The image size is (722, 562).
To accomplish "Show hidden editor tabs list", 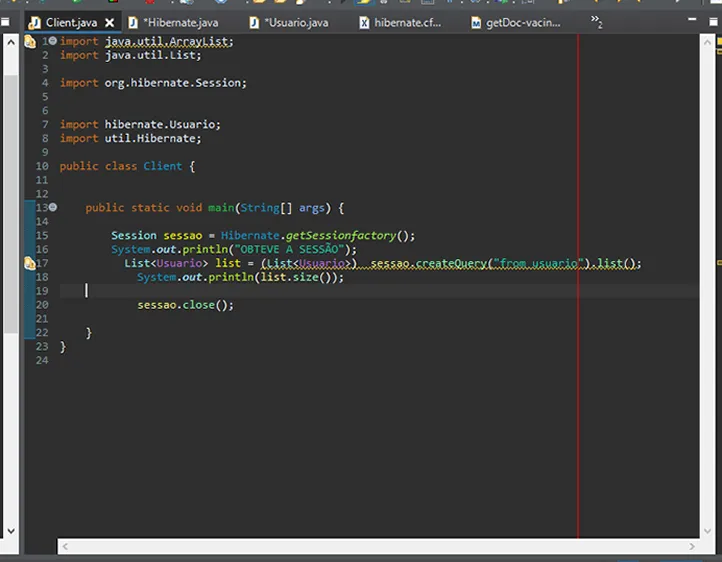I will (x=596, y=21).
